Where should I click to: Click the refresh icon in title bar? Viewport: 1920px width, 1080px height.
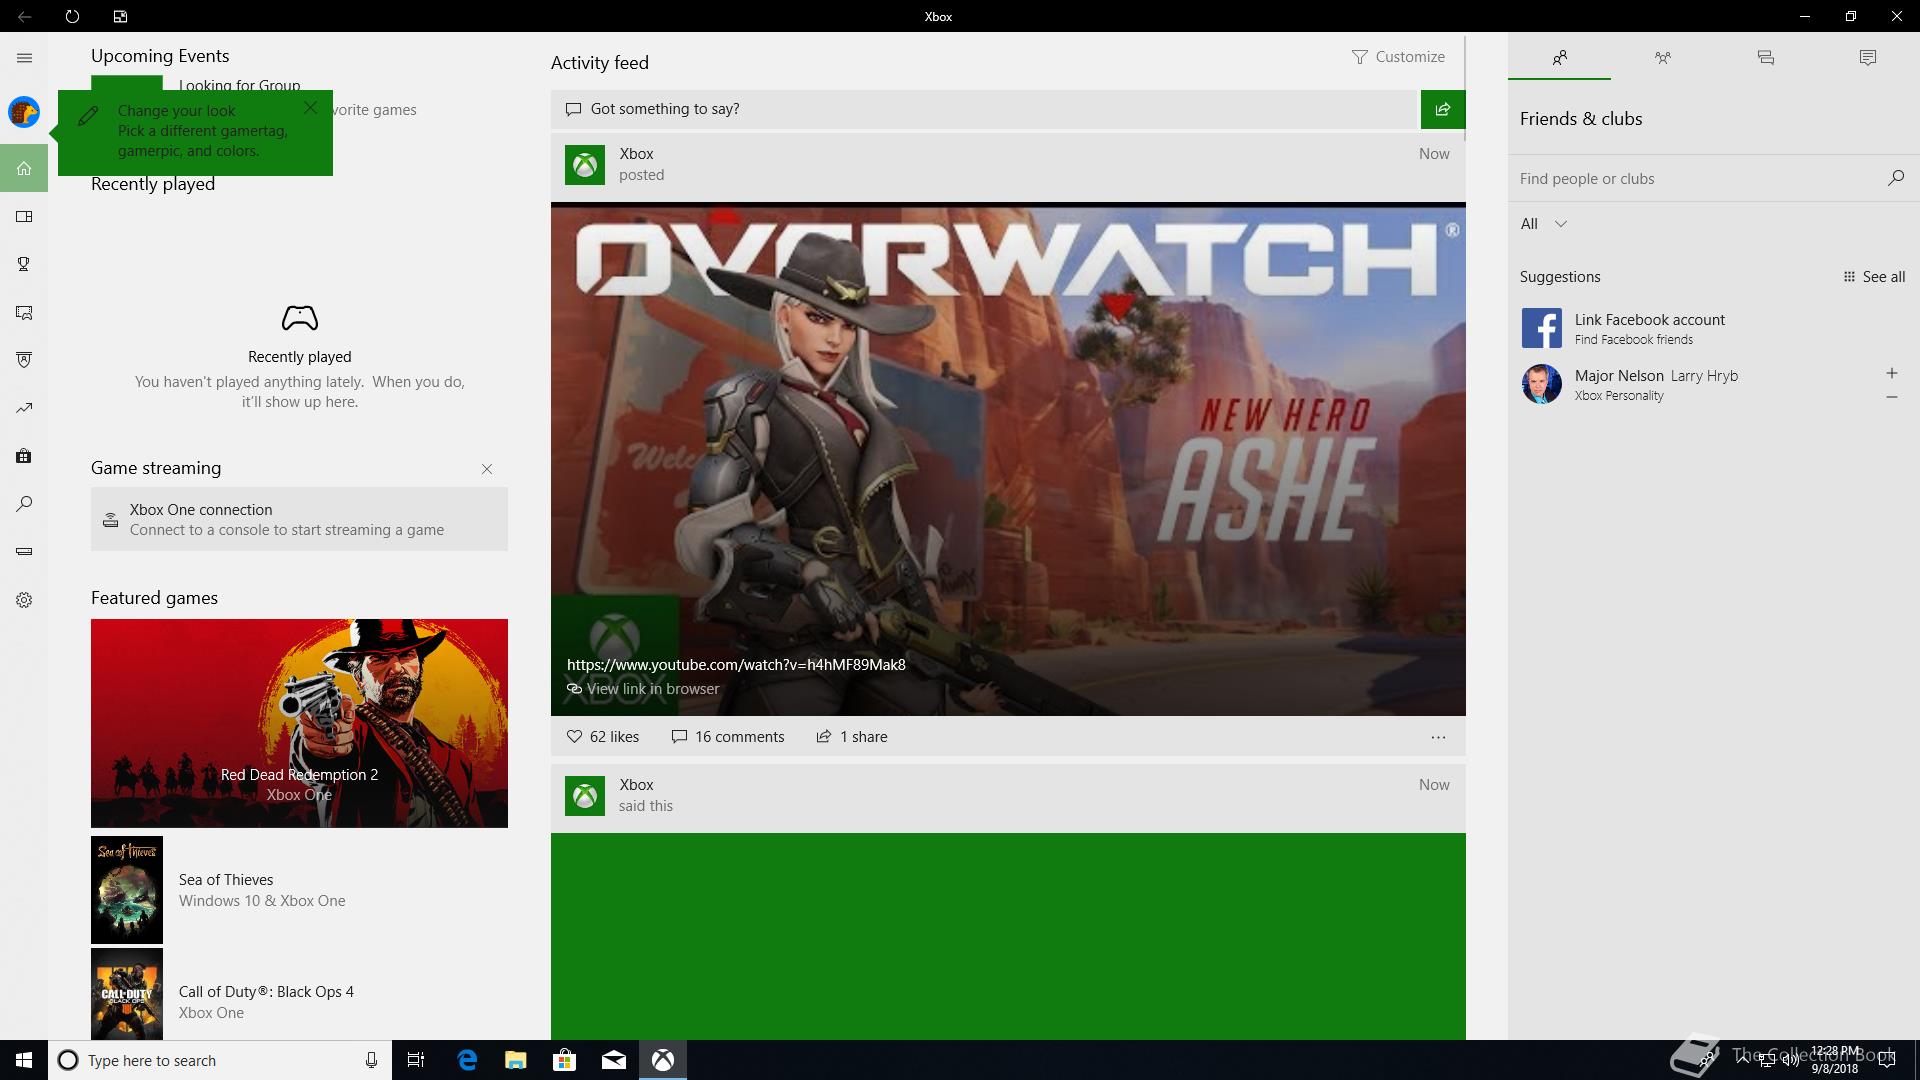point(72,16)
